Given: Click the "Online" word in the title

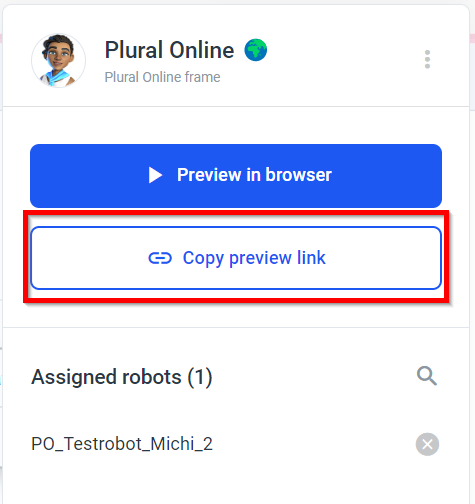Looking at the screenshot, I should click(202, 50).
